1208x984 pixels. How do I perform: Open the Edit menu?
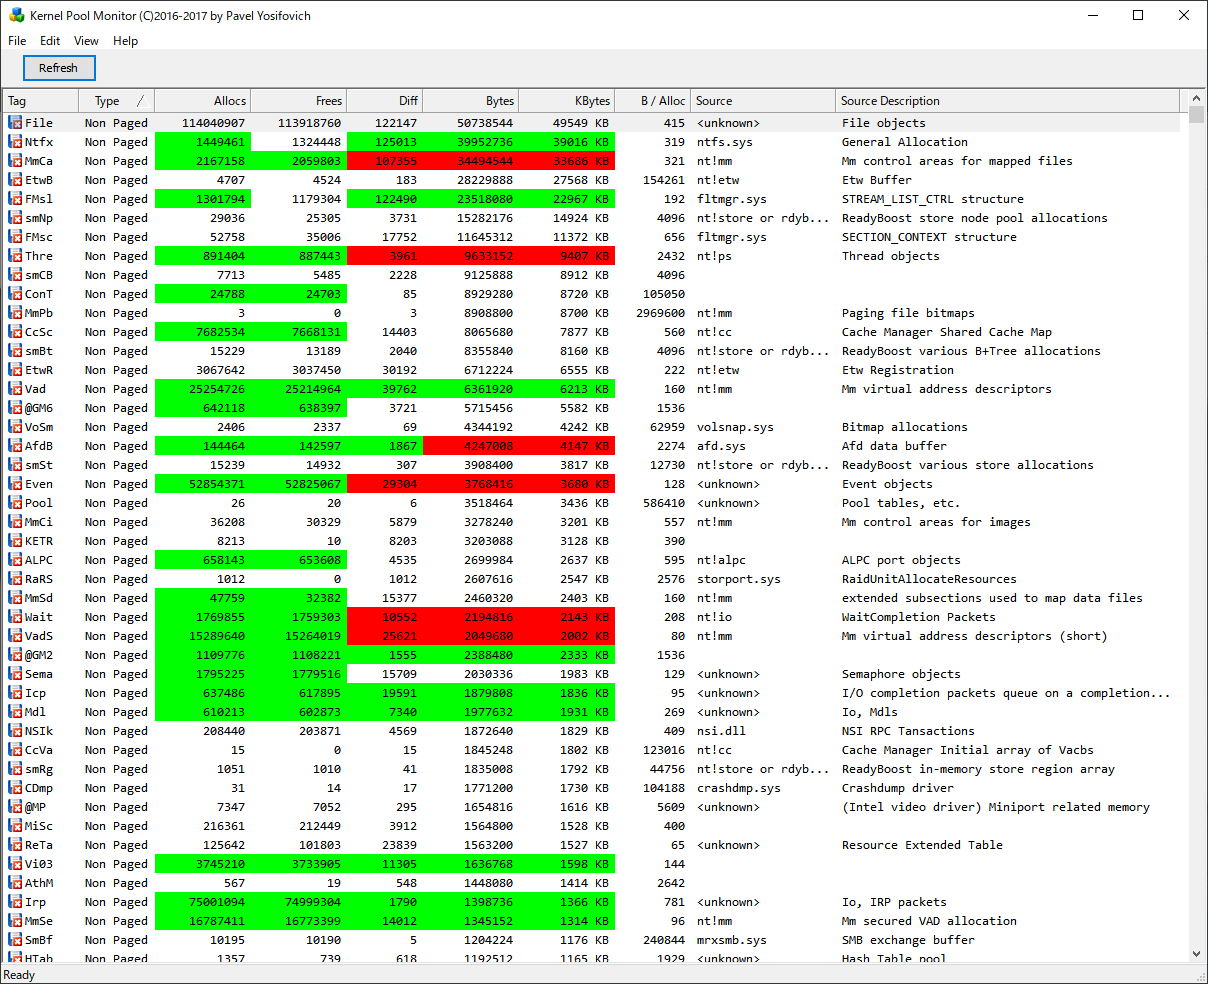[50, 41]
